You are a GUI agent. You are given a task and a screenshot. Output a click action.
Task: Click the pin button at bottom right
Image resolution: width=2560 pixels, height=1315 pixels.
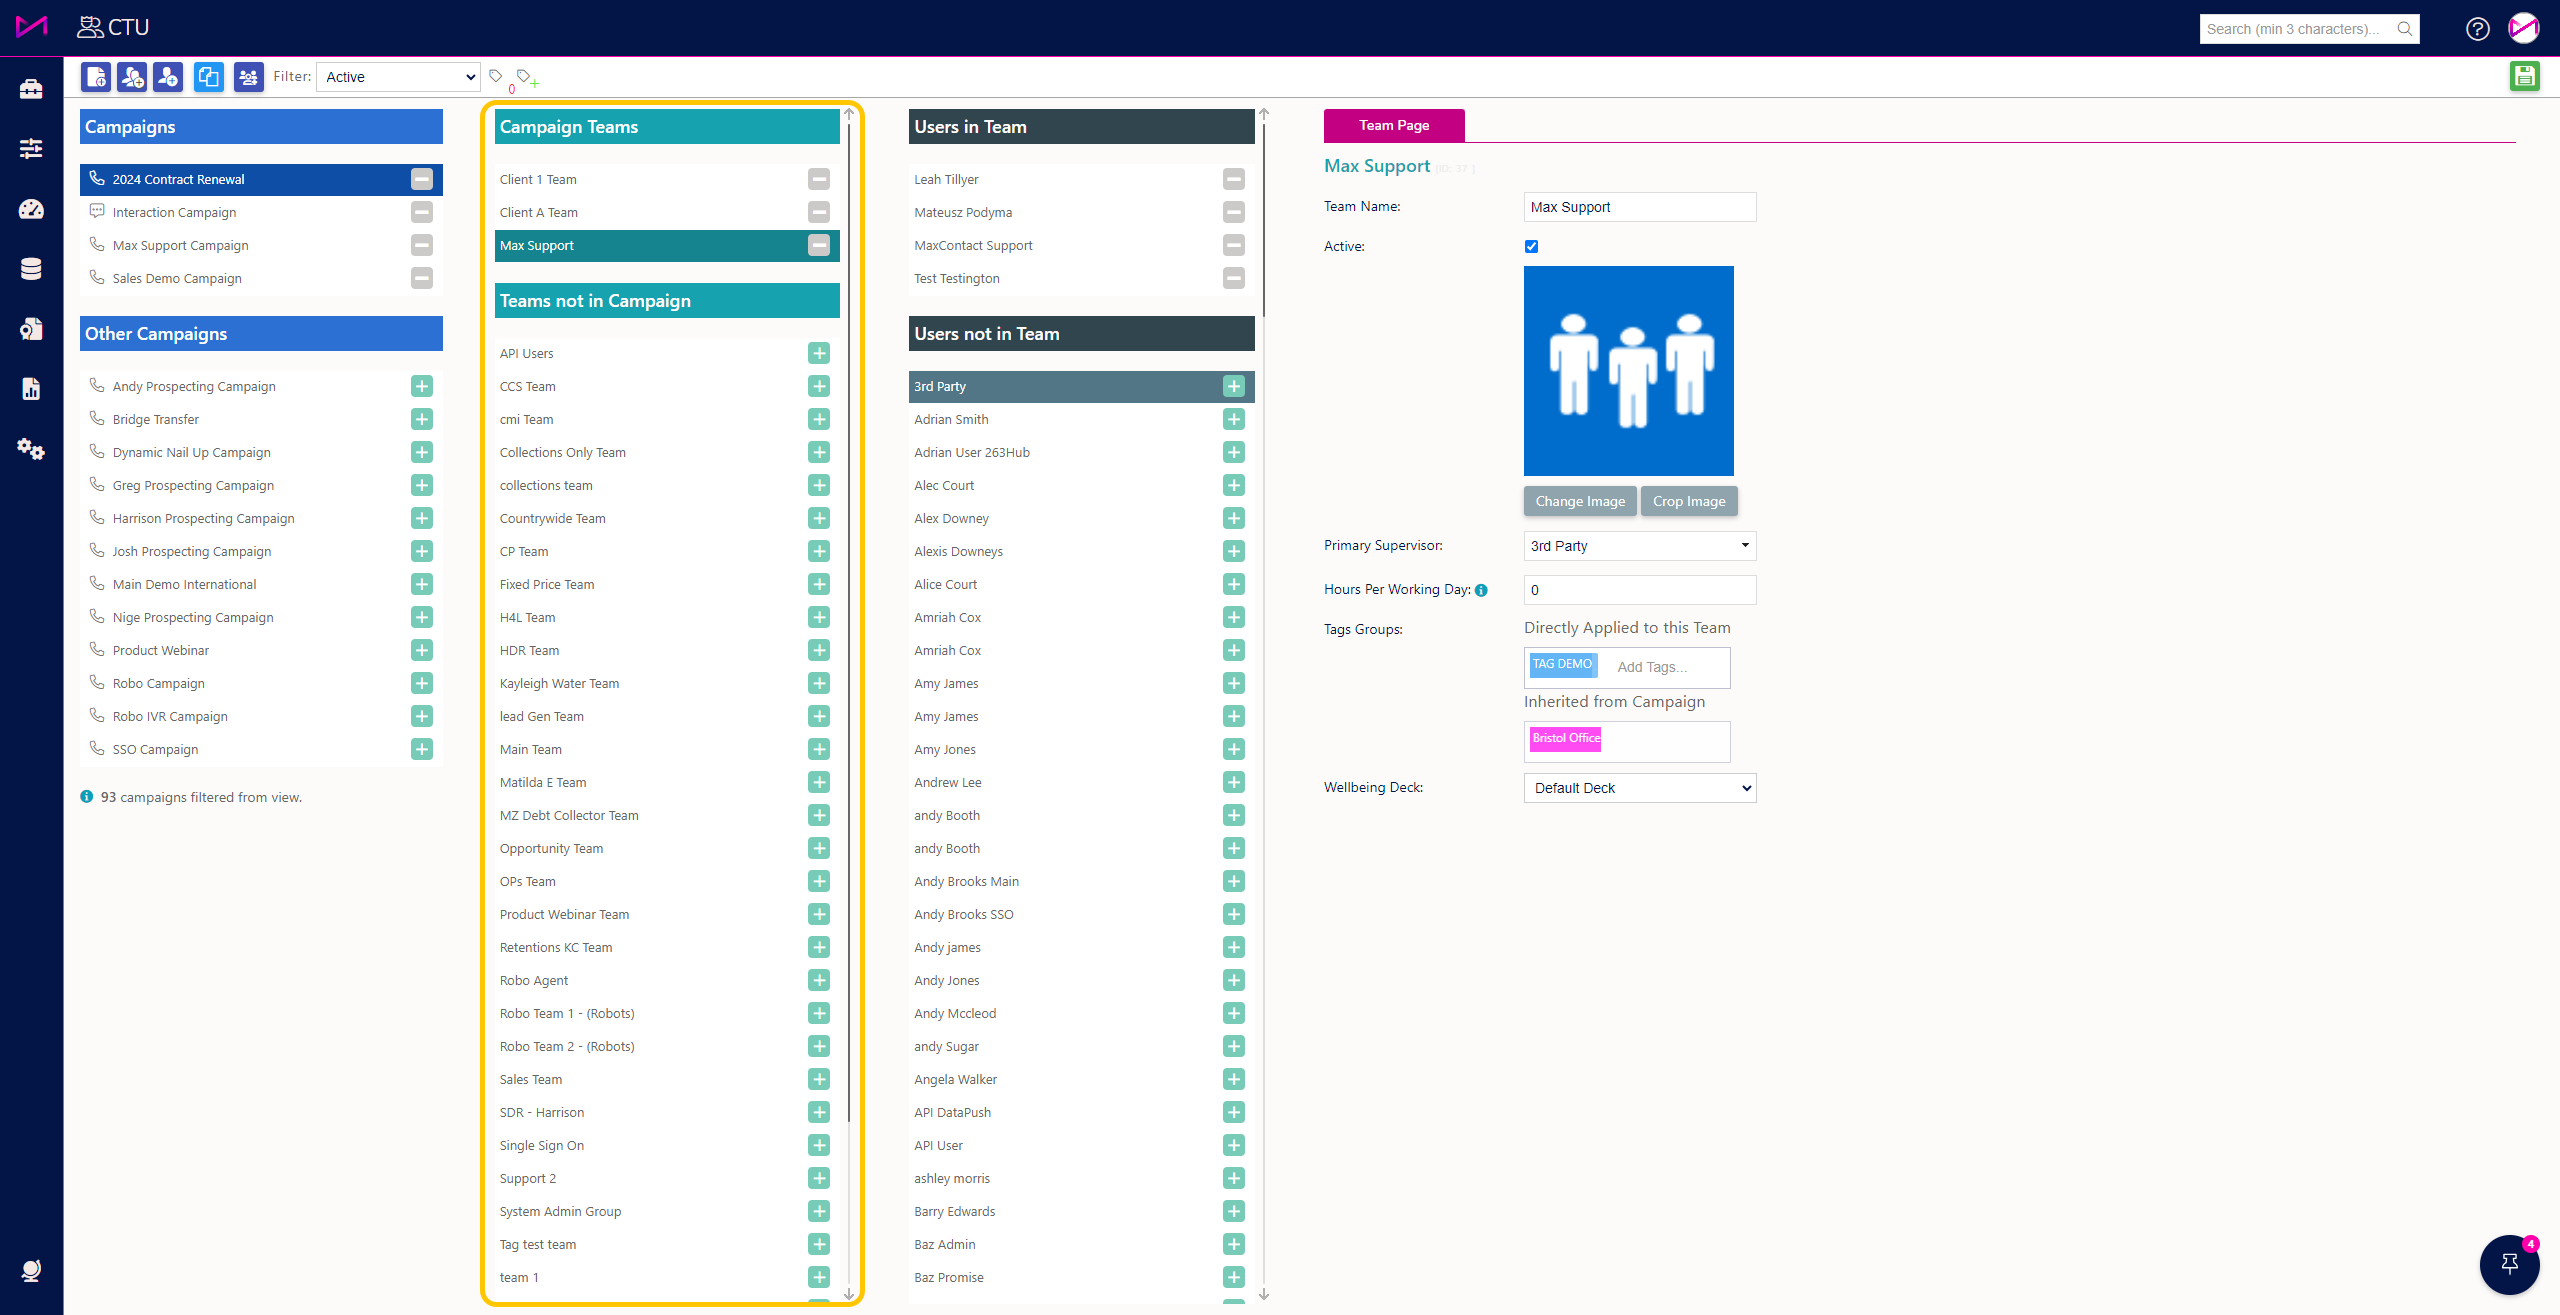point(2509,1264)
